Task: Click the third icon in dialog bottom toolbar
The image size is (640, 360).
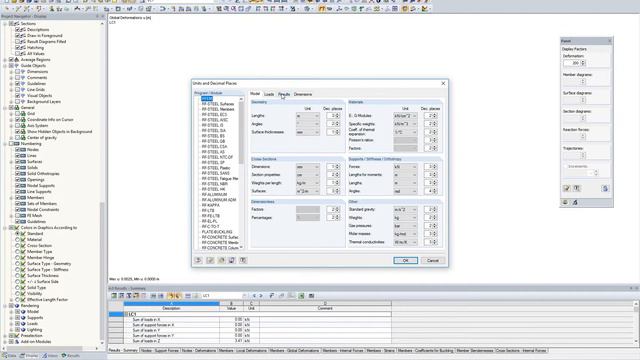Action: (x=221, y=260)
